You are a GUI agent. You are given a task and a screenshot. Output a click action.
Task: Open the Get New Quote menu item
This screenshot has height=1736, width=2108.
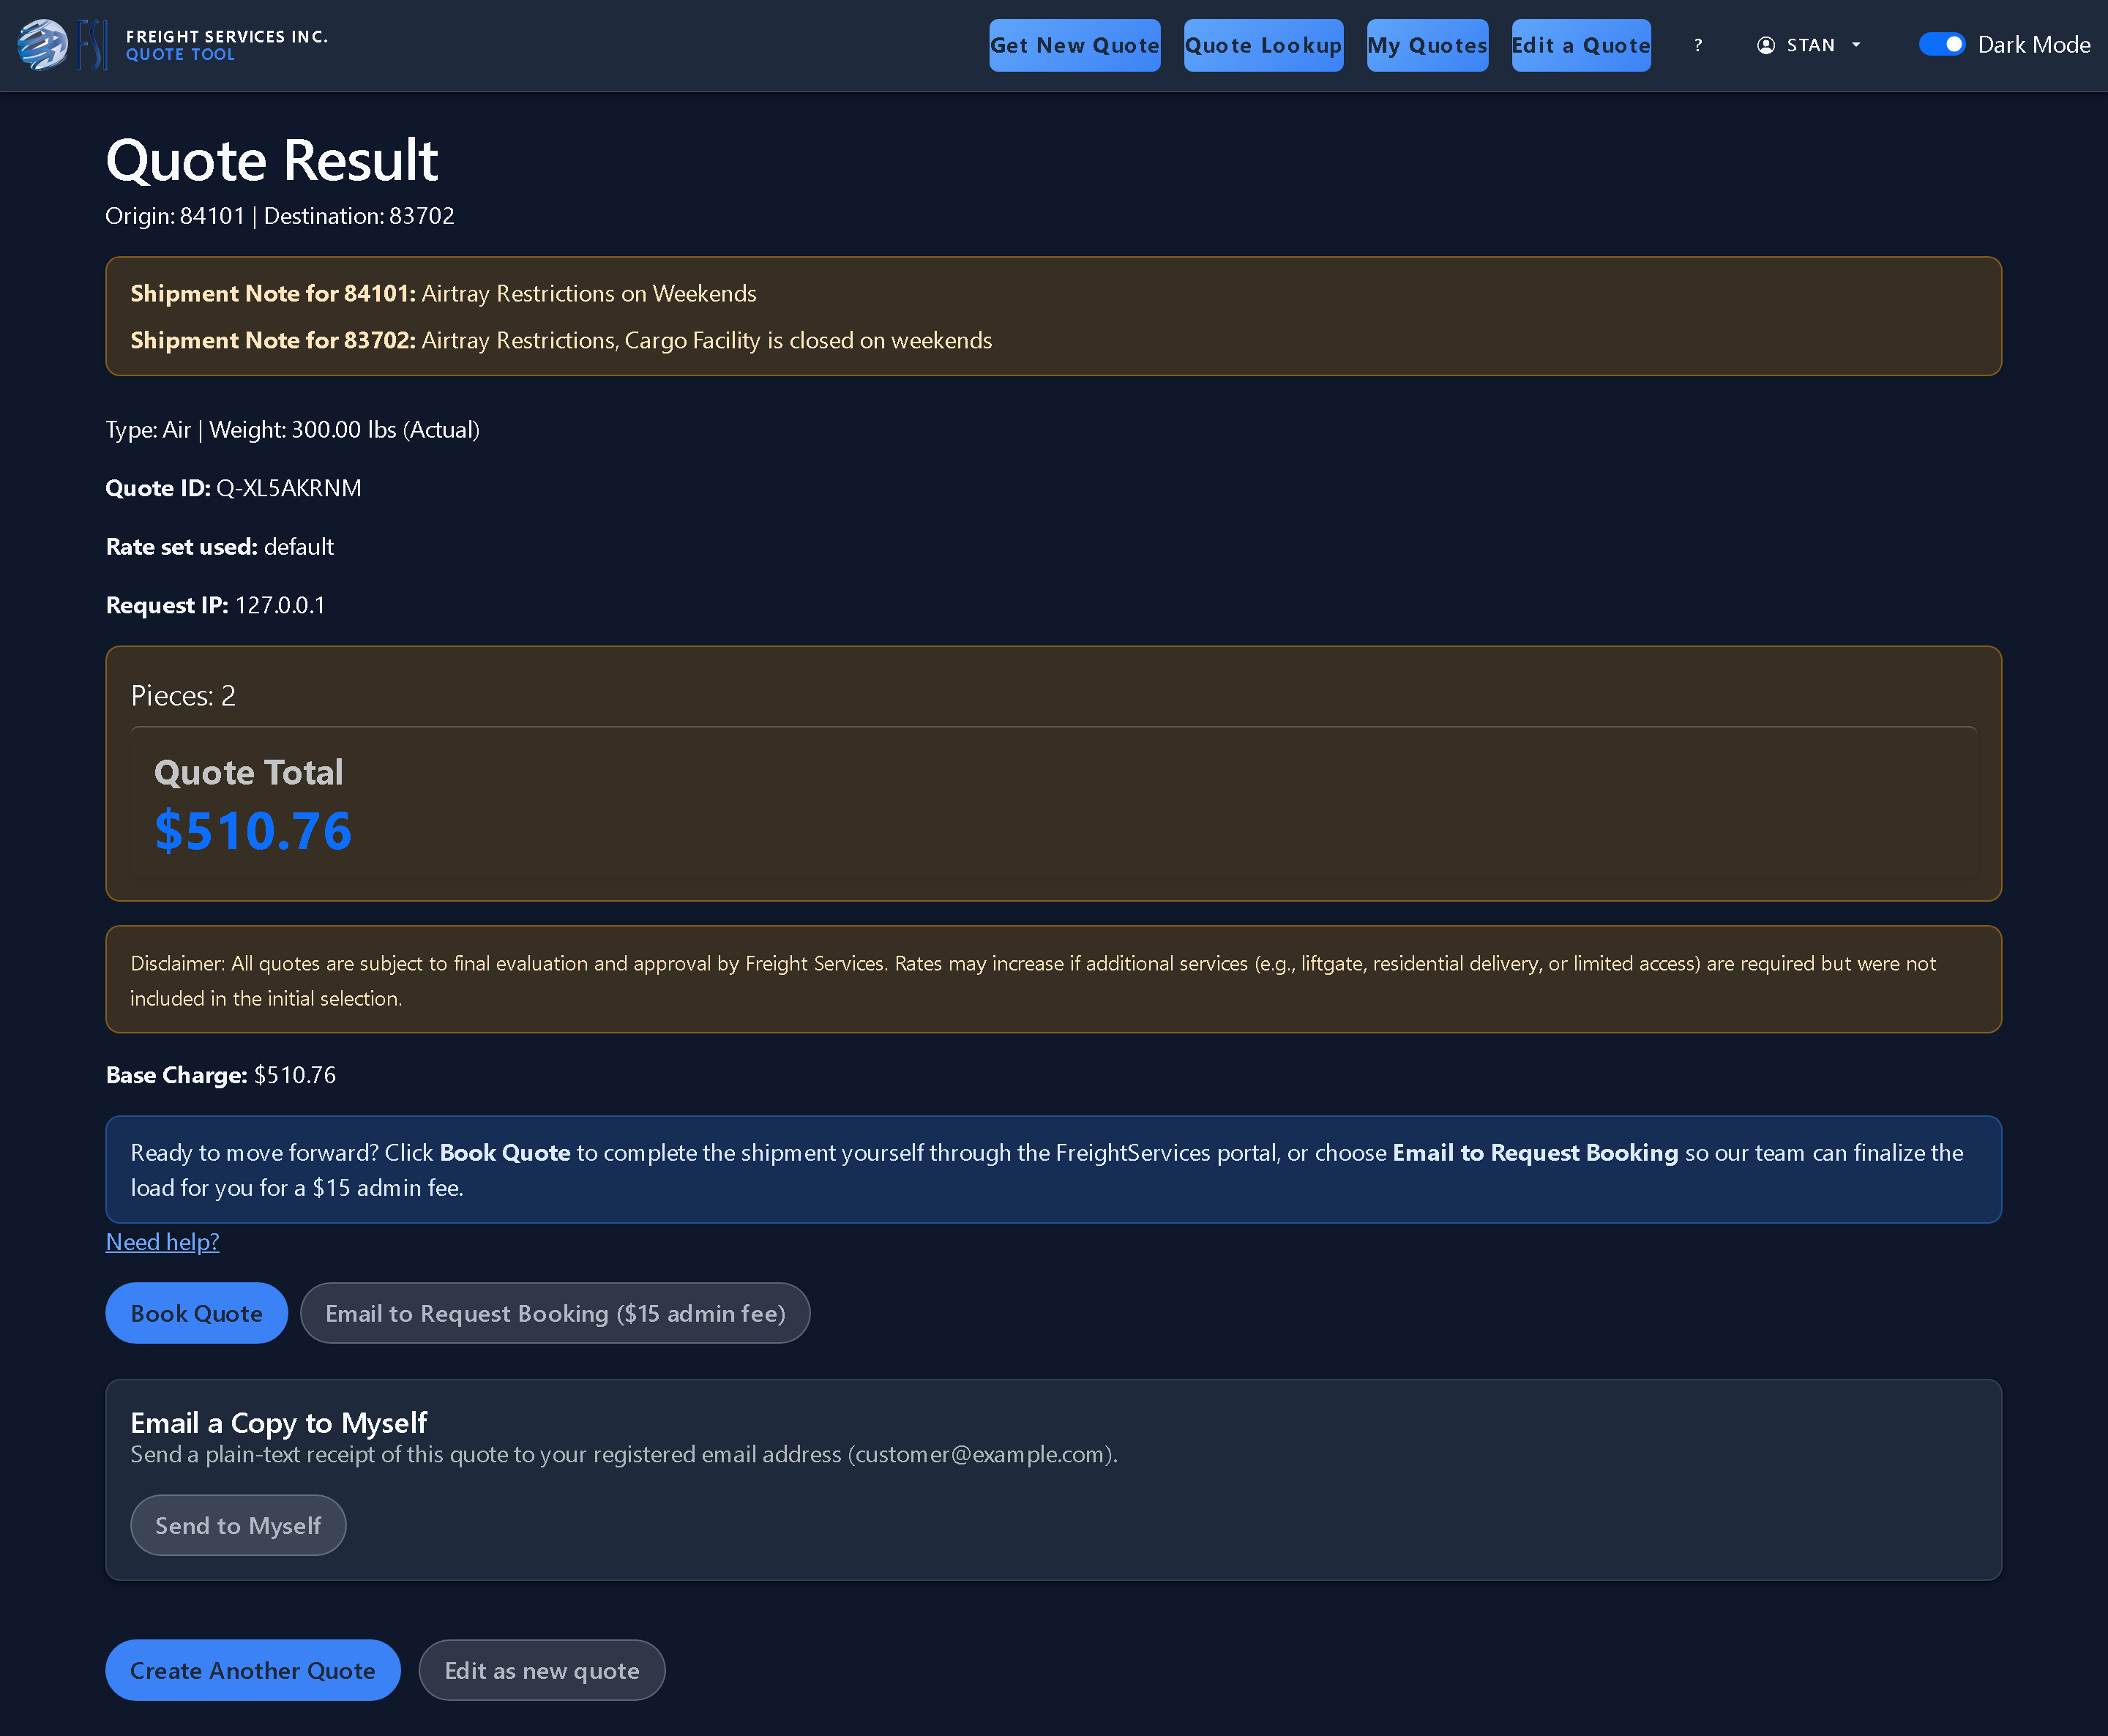(x=1075, y=45)
